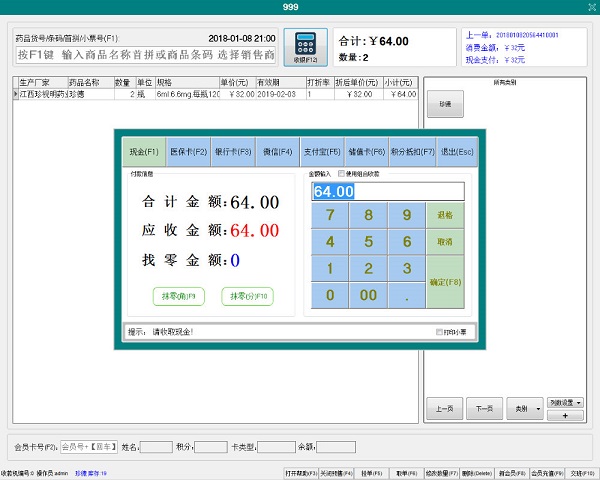Tap the 00 keypad key
600x480 pixels.
click(x=368, y=296)
